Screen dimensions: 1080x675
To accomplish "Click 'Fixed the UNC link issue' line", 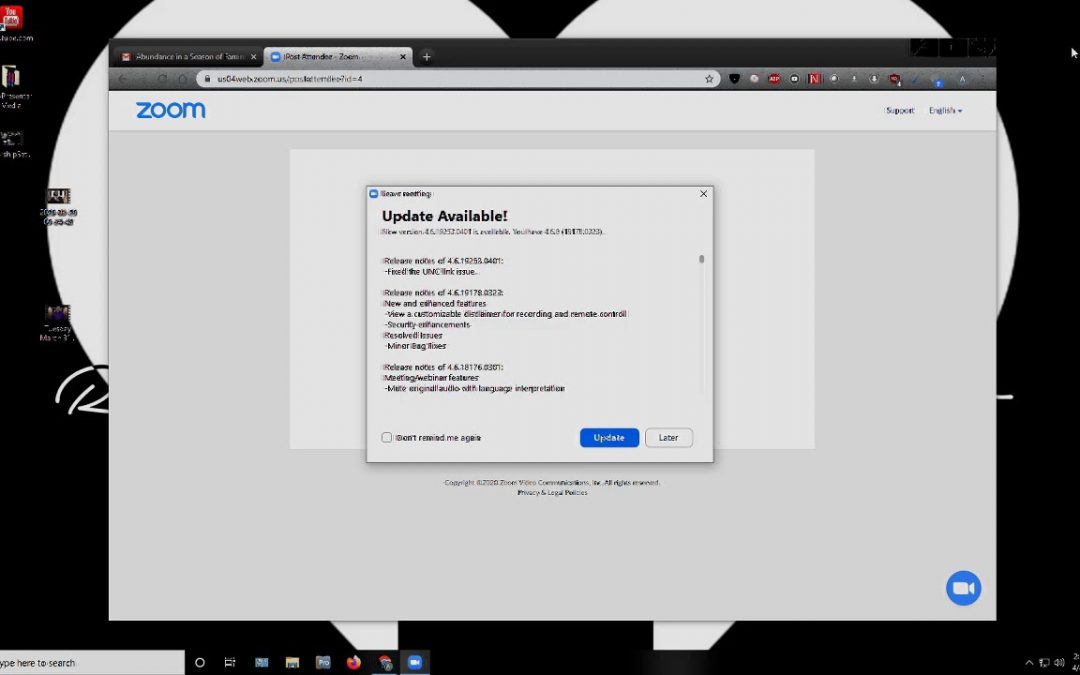I will (431, 271).
